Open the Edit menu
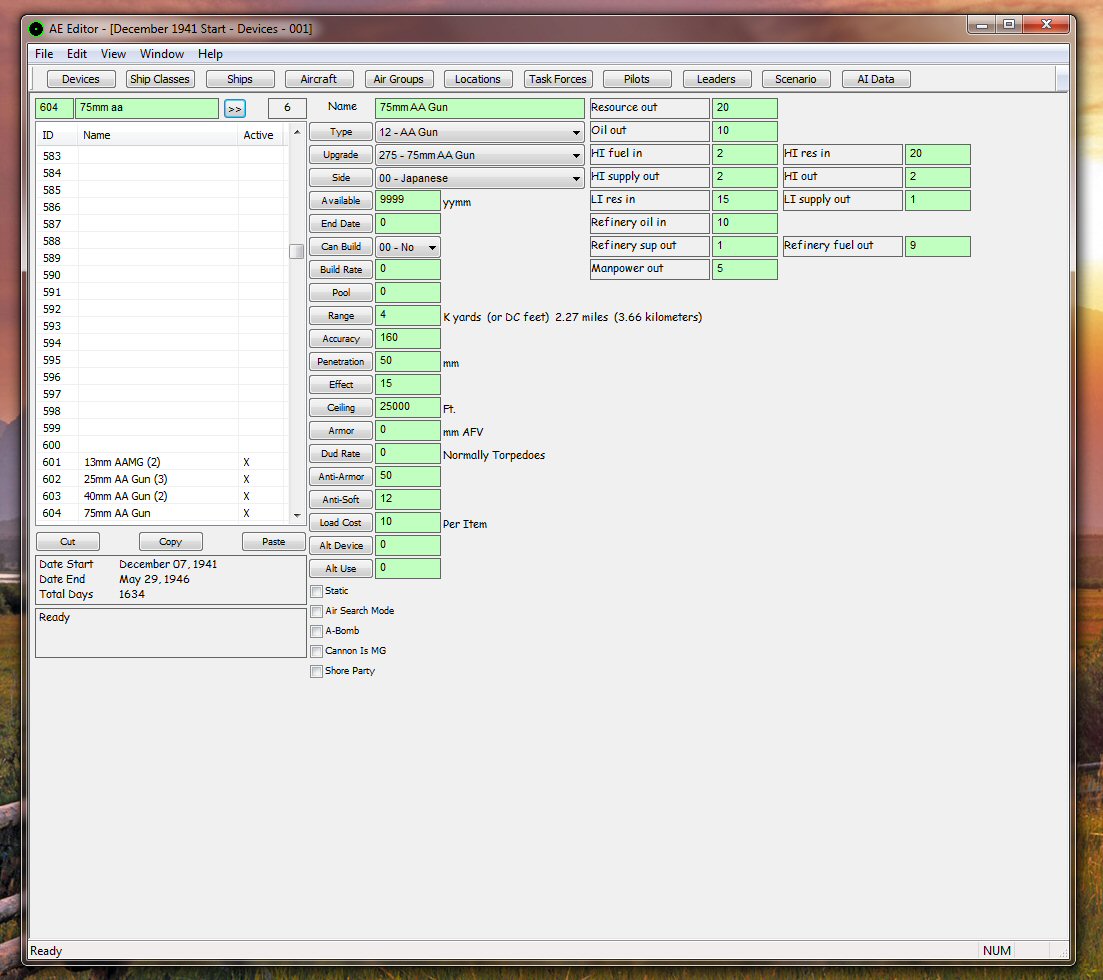 77,54
